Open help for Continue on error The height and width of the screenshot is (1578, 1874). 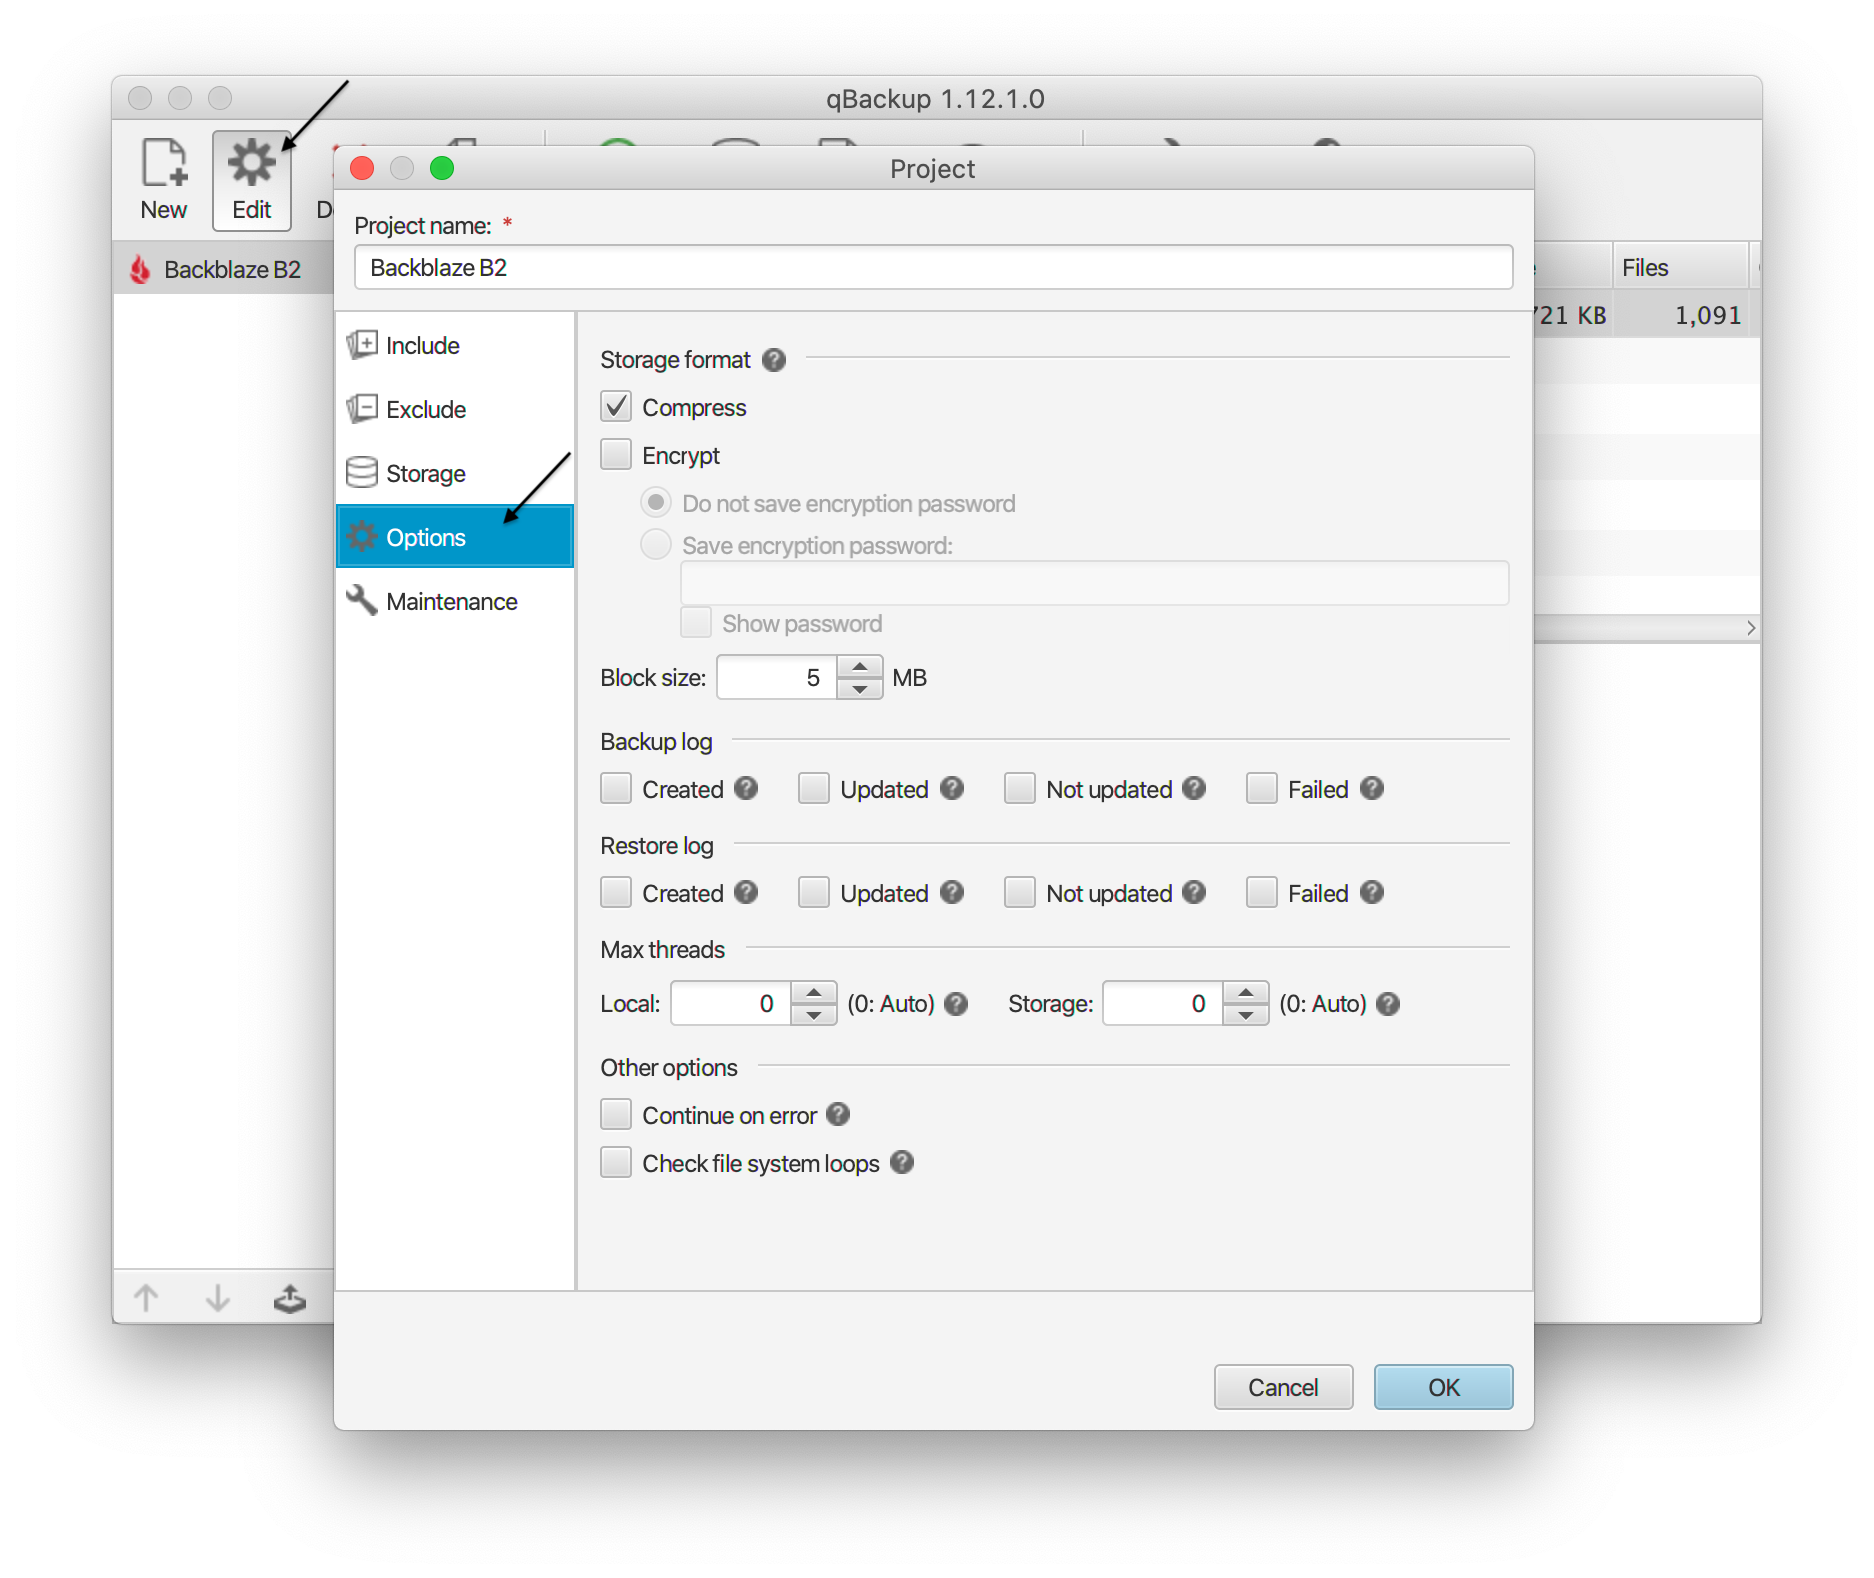[838, 1115]
